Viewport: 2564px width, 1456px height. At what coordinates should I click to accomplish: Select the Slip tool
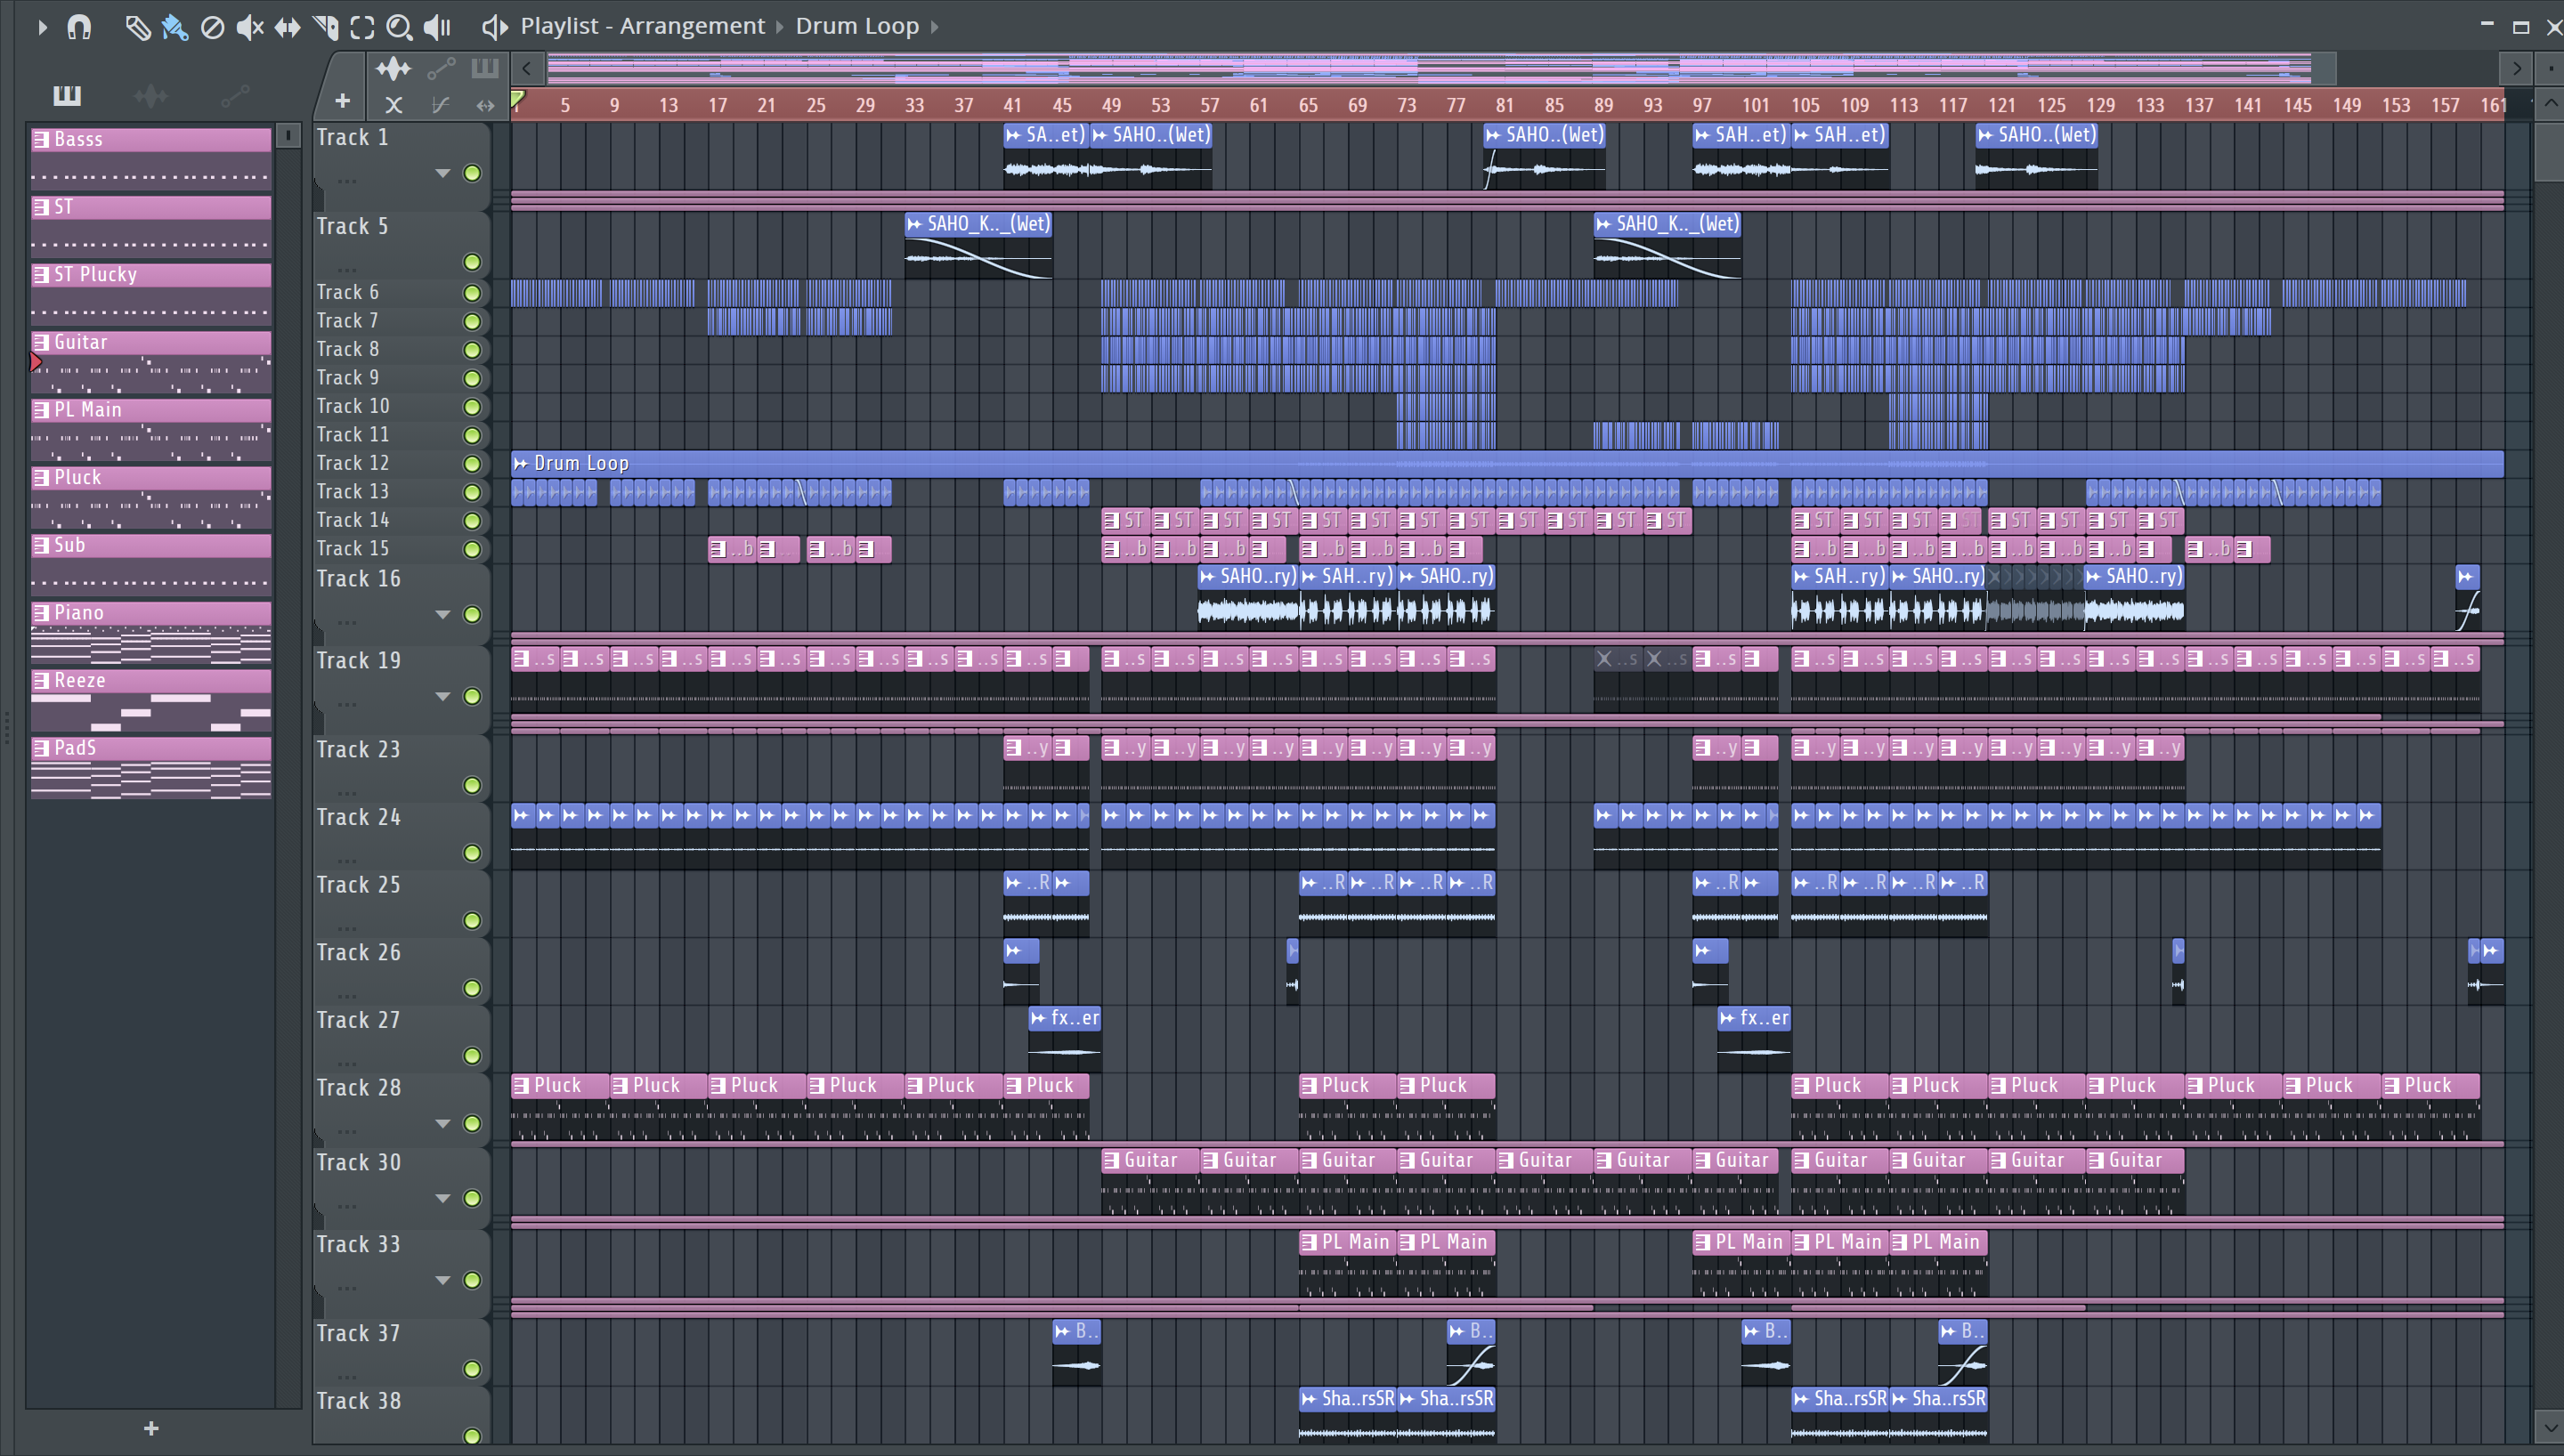[x=287, y=27]
